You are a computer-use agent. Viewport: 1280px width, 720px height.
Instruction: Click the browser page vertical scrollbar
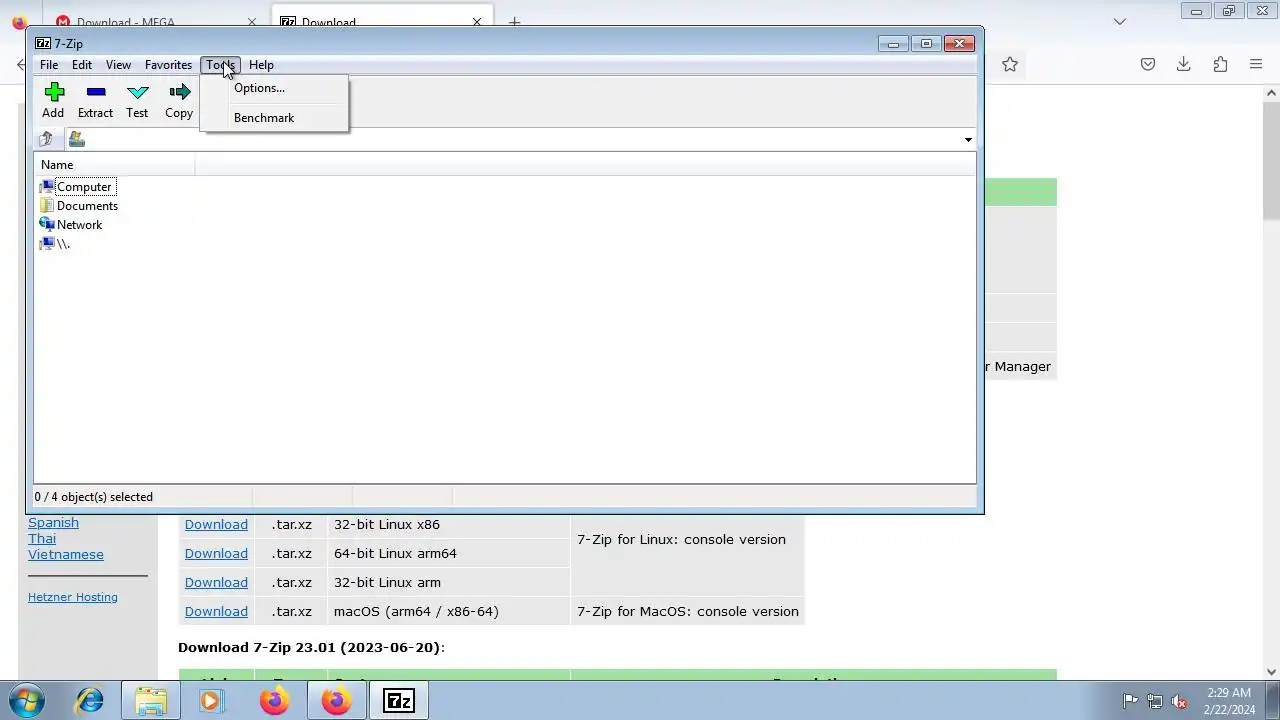[1271, 160]
